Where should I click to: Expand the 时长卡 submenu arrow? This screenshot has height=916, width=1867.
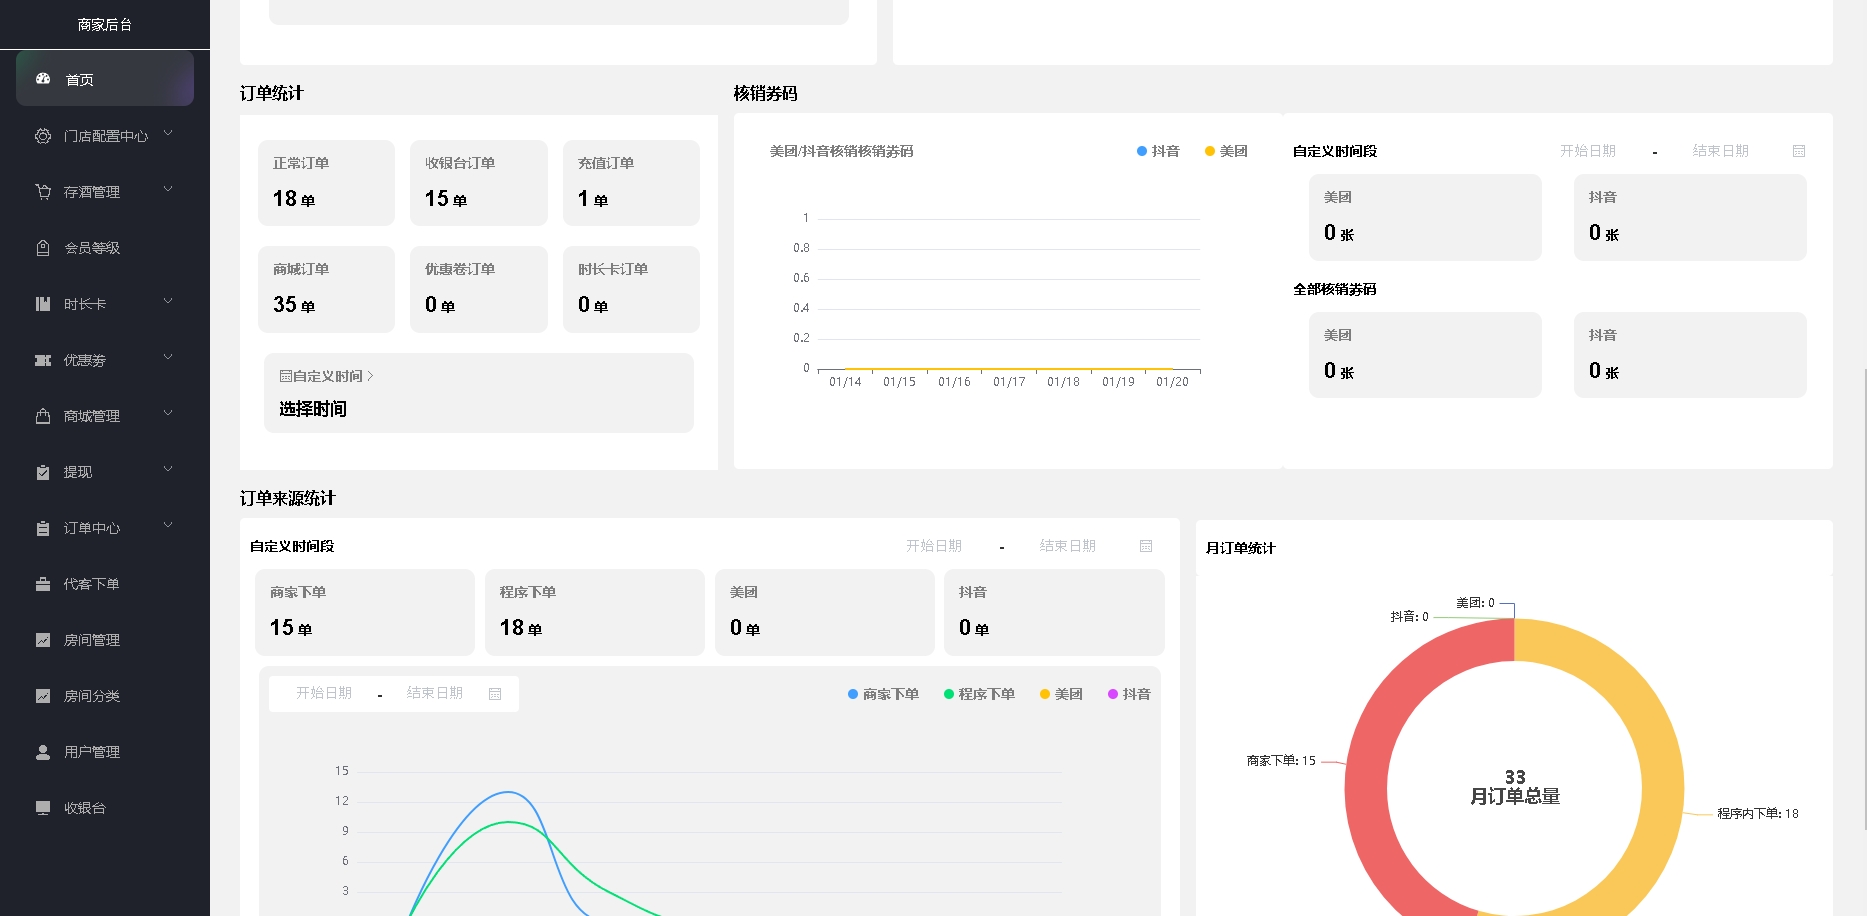pyautogui.click(x=168, y=301)
